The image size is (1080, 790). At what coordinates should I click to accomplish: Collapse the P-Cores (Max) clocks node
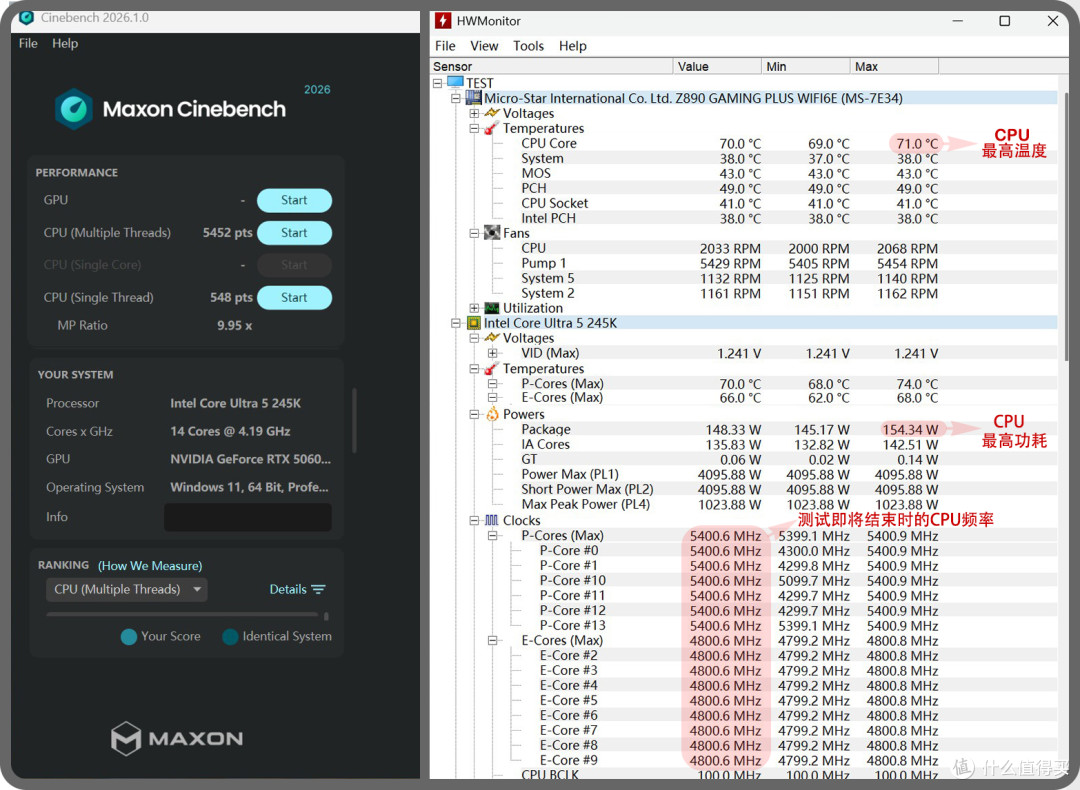(492, 535)
